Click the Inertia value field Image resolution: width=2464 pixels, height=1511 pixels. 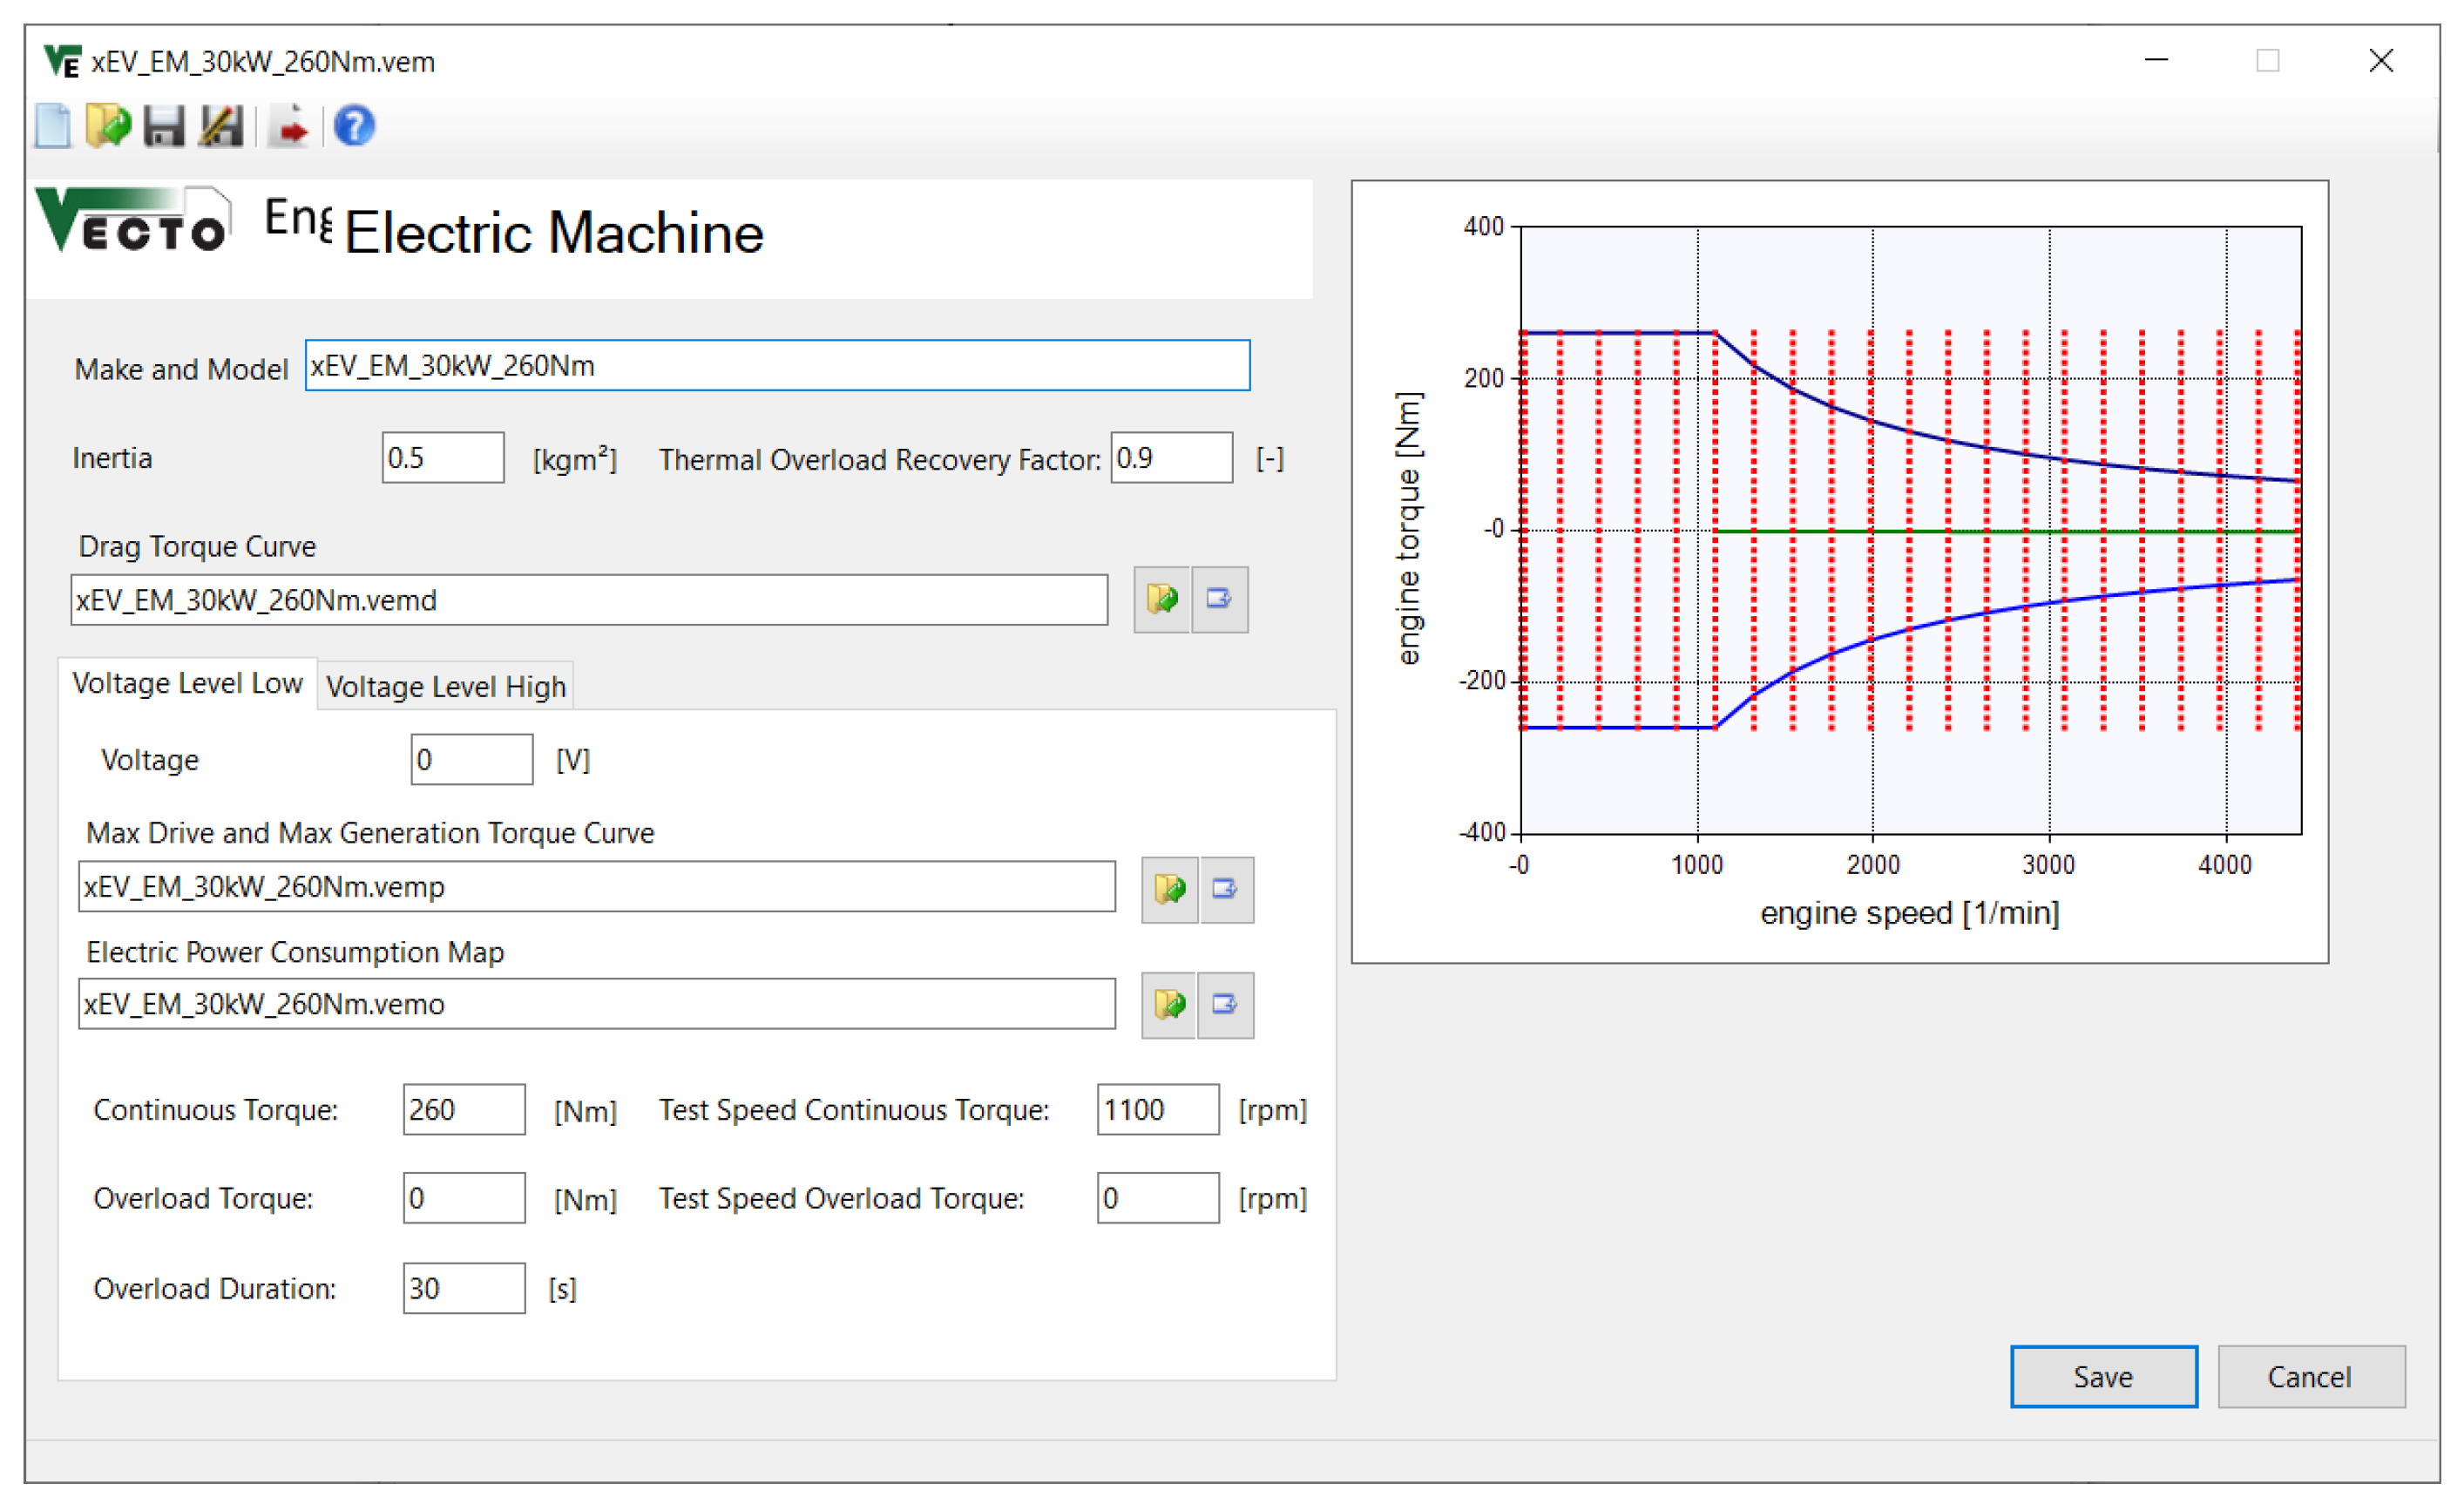442,459
